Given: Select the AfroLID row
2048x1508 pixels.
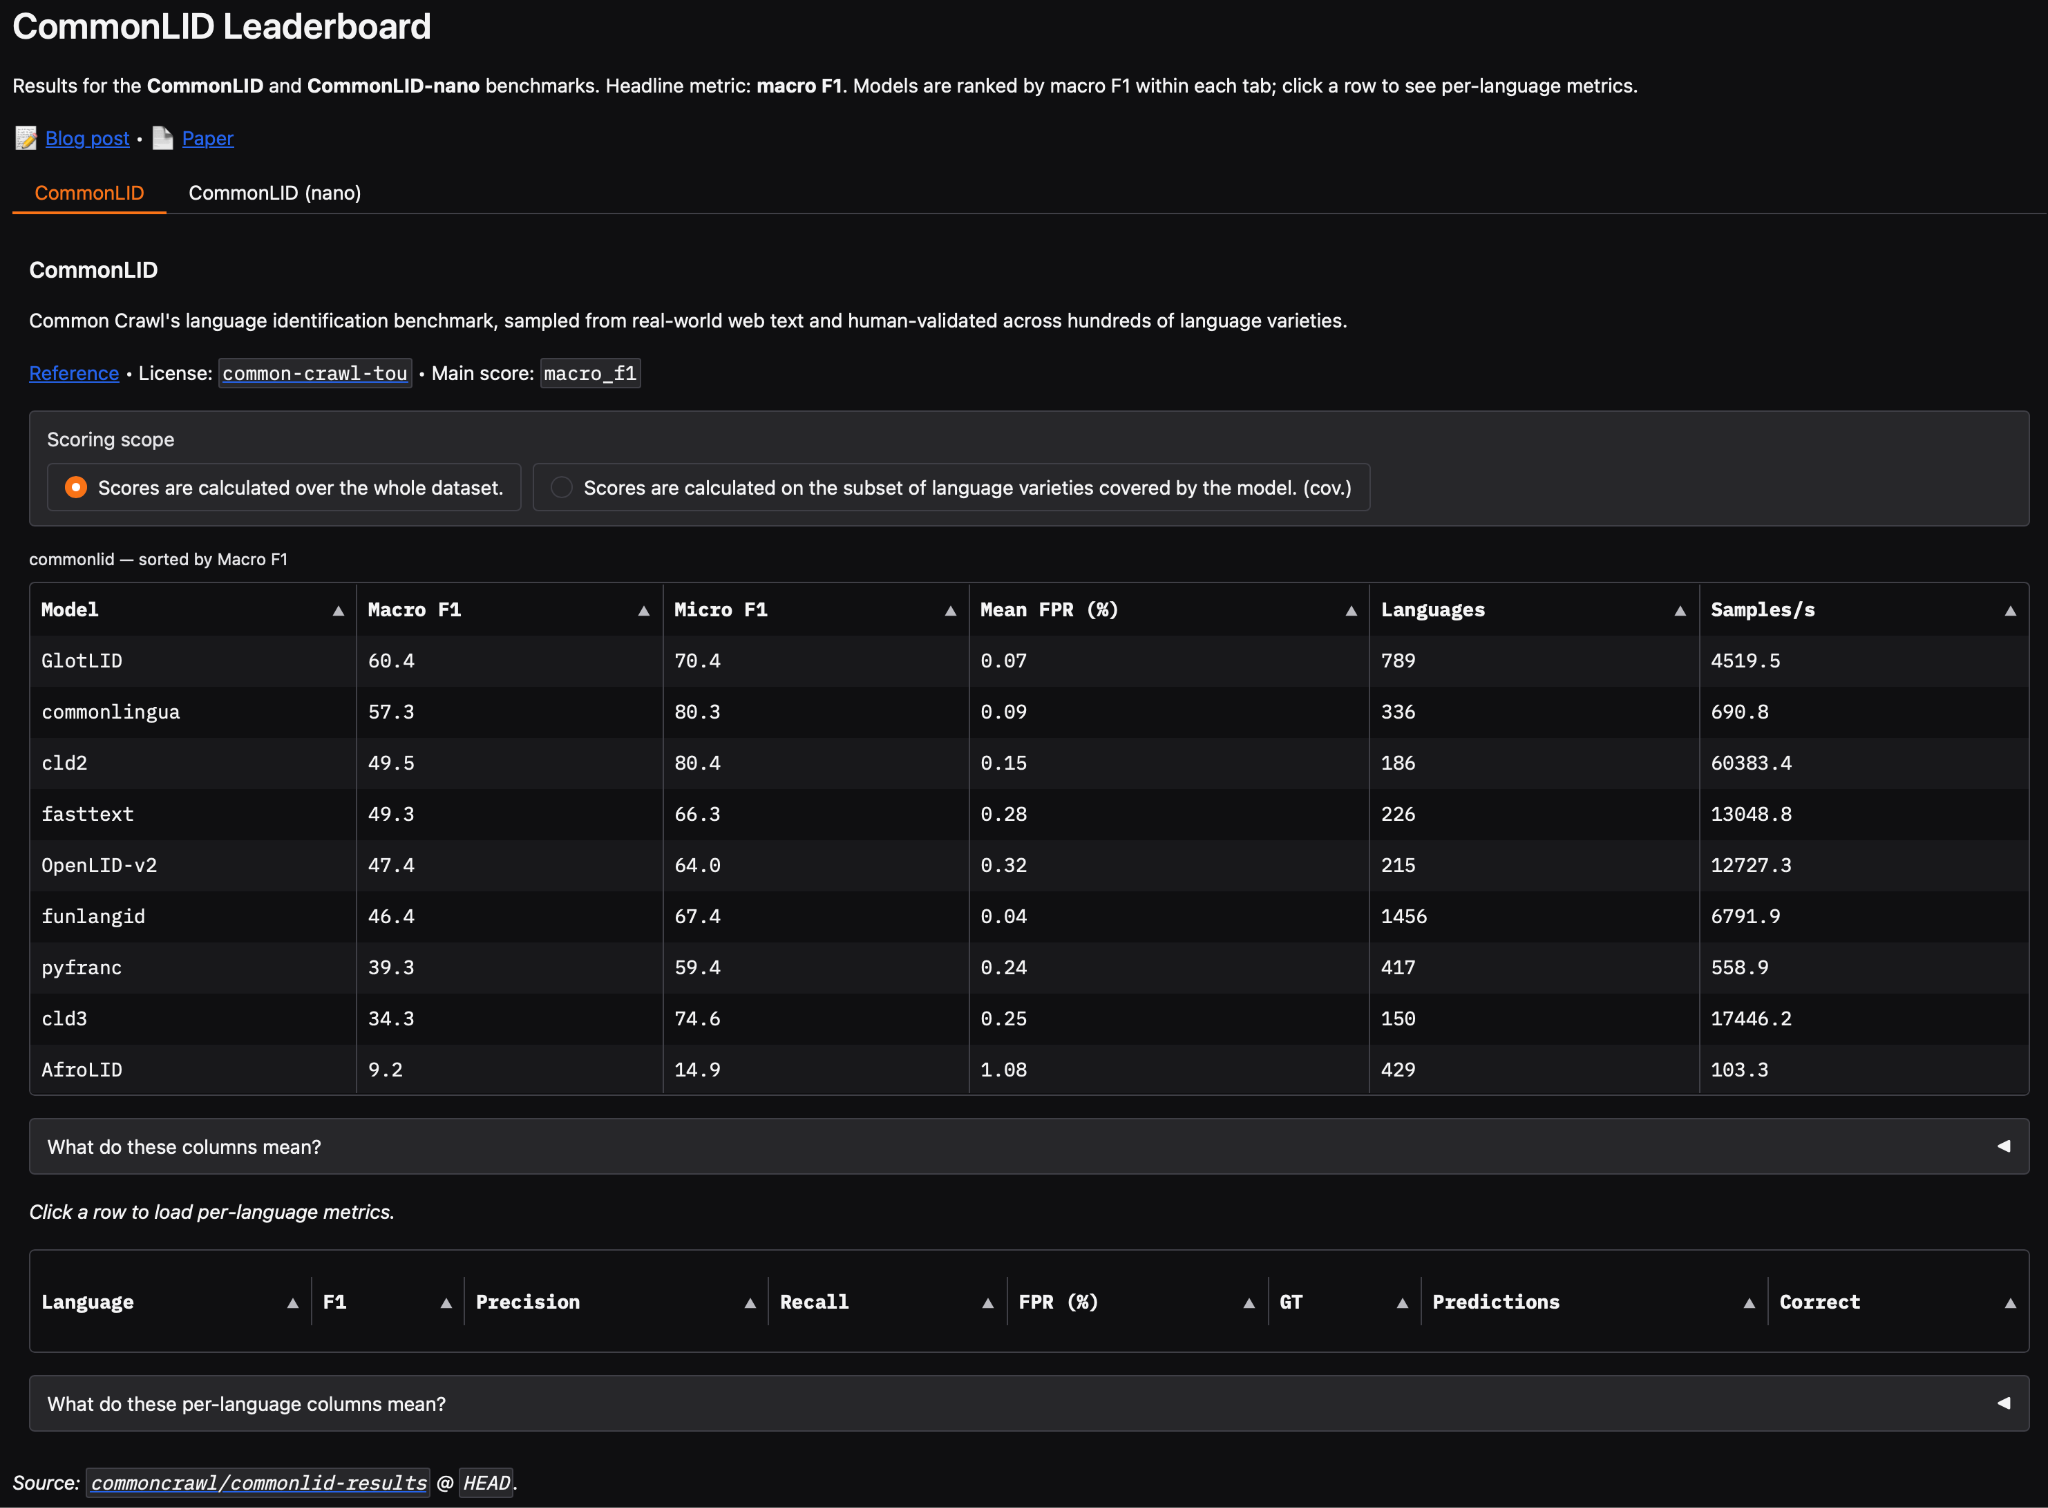Looking at the screenshot, I should pos(1029,1069).
